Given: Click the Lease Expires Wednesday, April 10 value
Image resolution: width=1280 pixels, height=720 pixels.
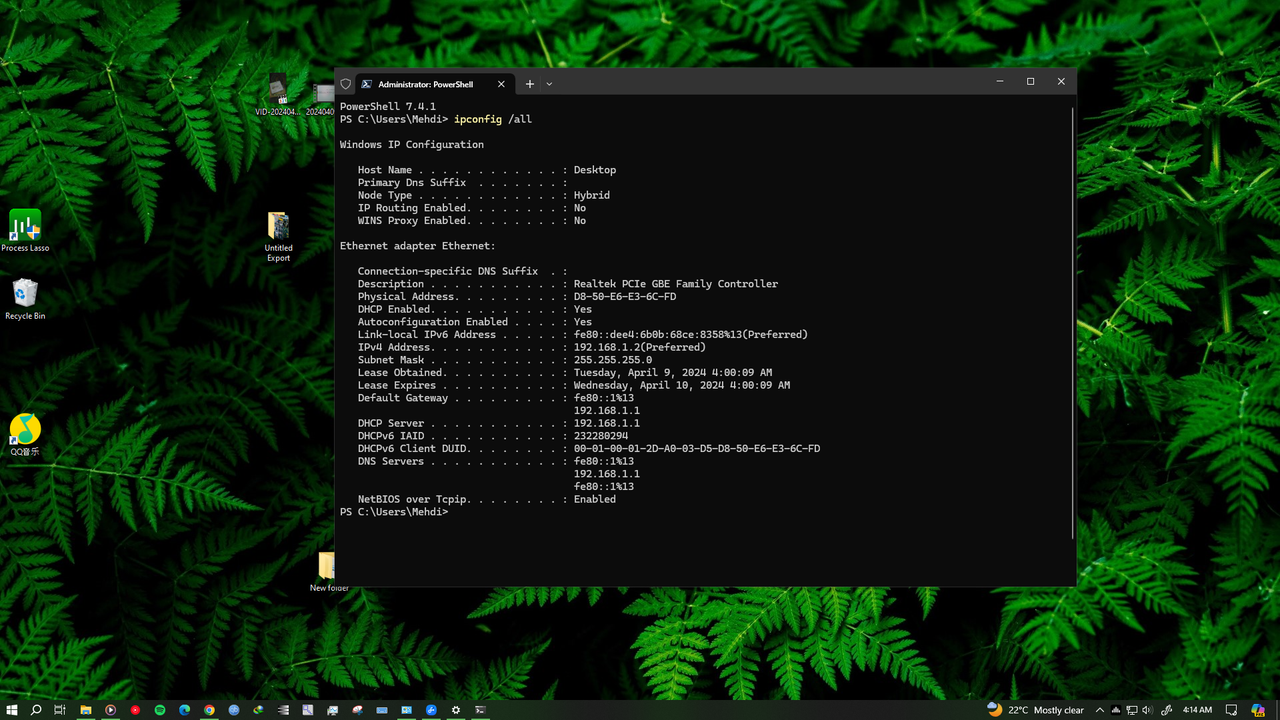Looking at the screenshot, I should click(x=682, y=385).
